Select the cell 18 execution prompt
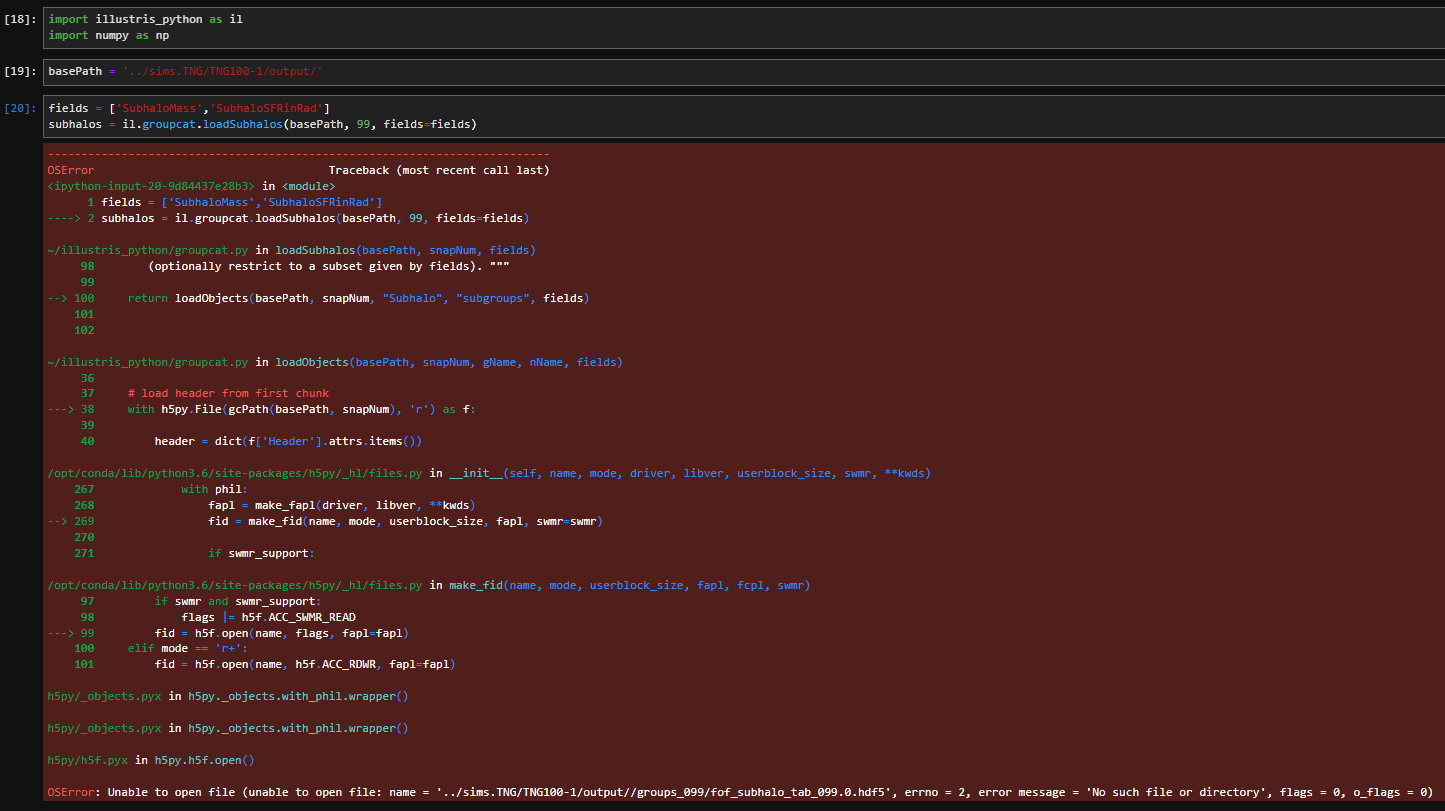 pos(20,19)
